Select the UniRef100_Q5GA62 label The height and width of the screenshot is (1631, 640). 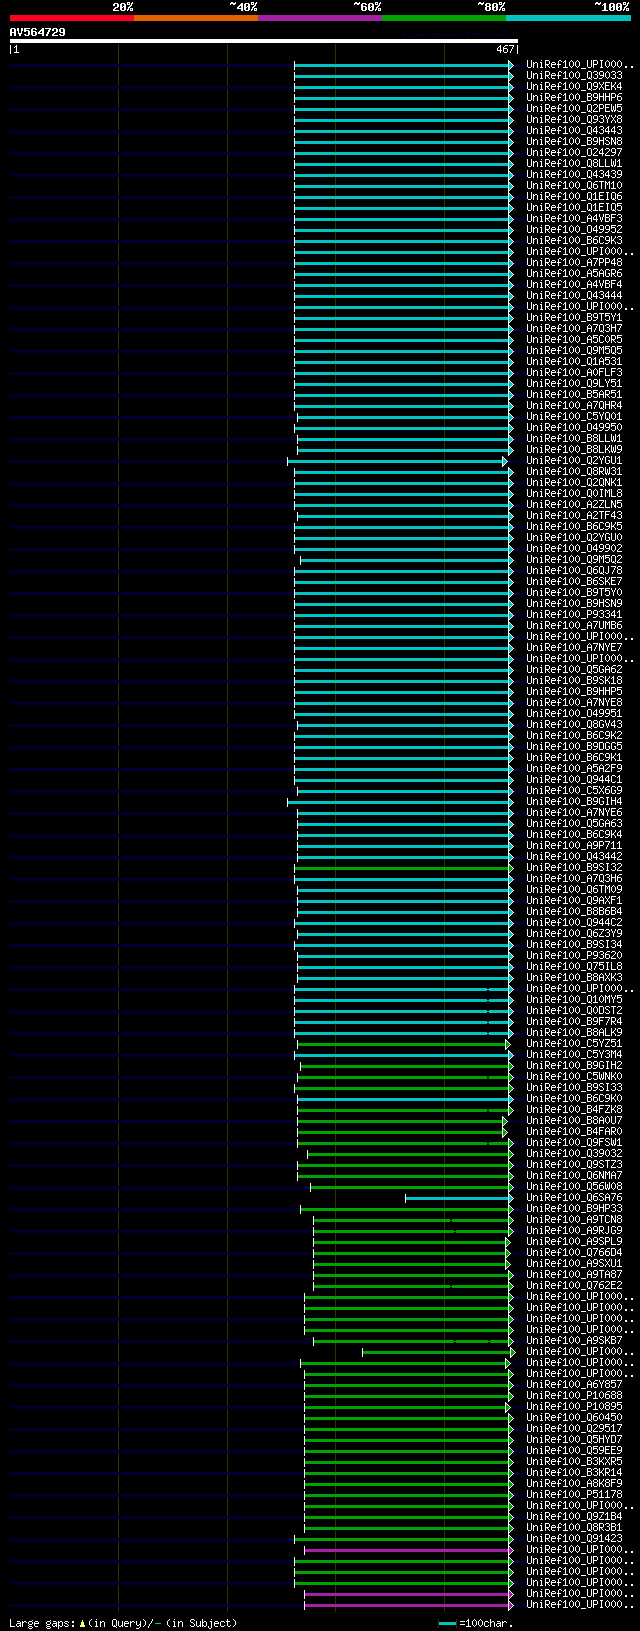574,669
